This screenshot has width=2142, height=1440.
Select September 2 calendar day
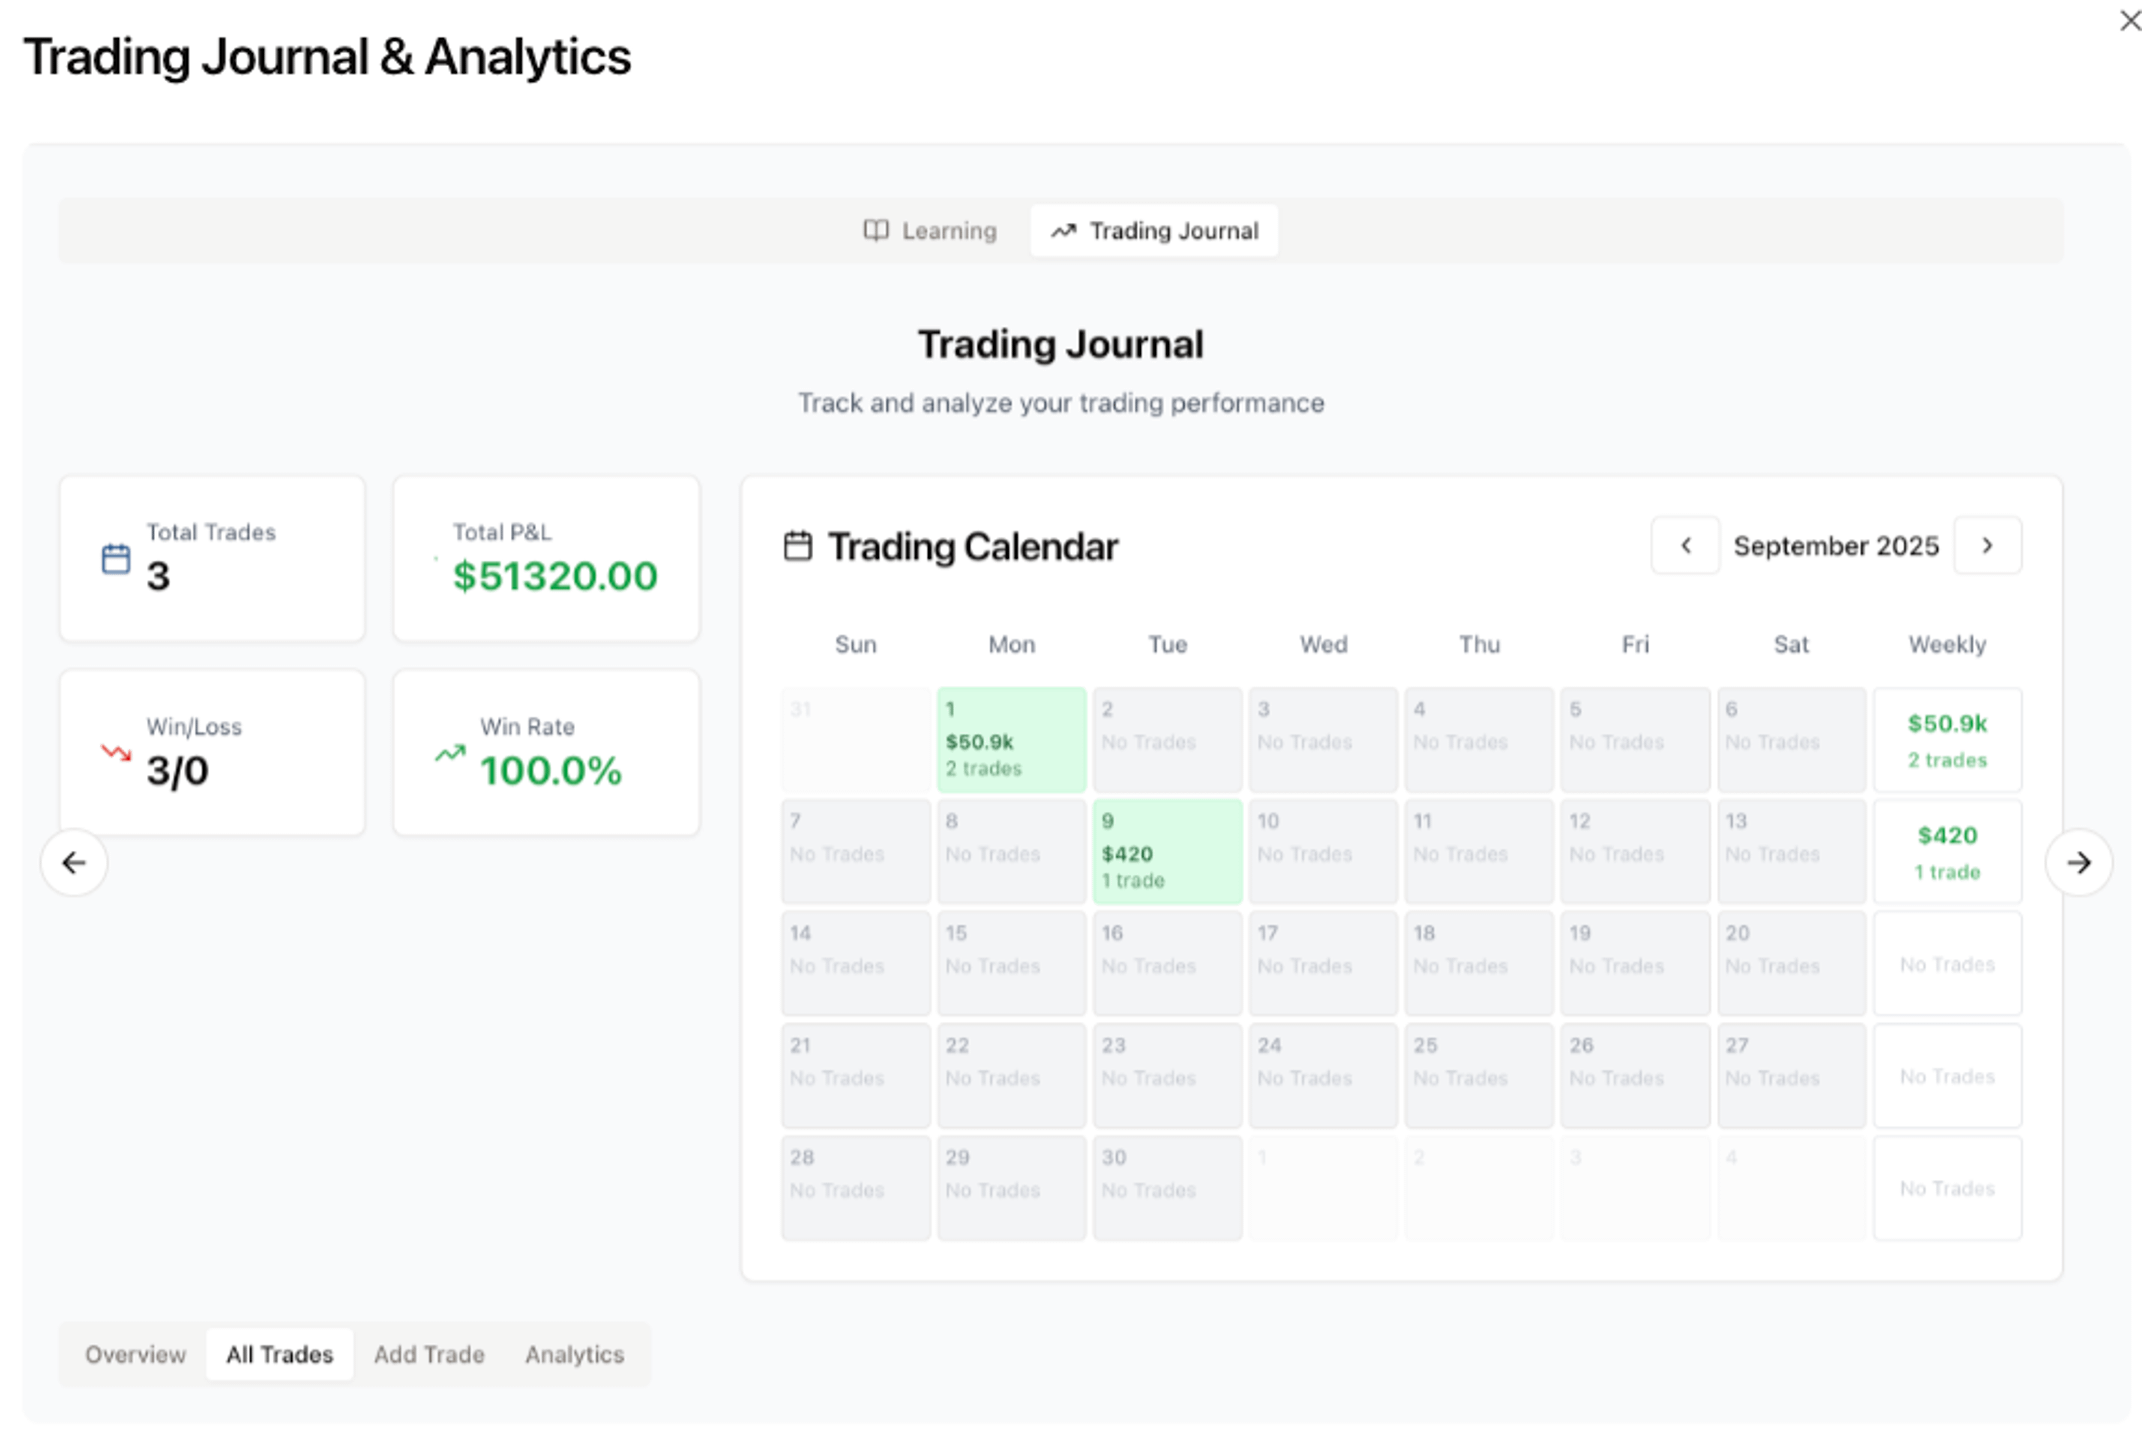(x=1167, y=740)
